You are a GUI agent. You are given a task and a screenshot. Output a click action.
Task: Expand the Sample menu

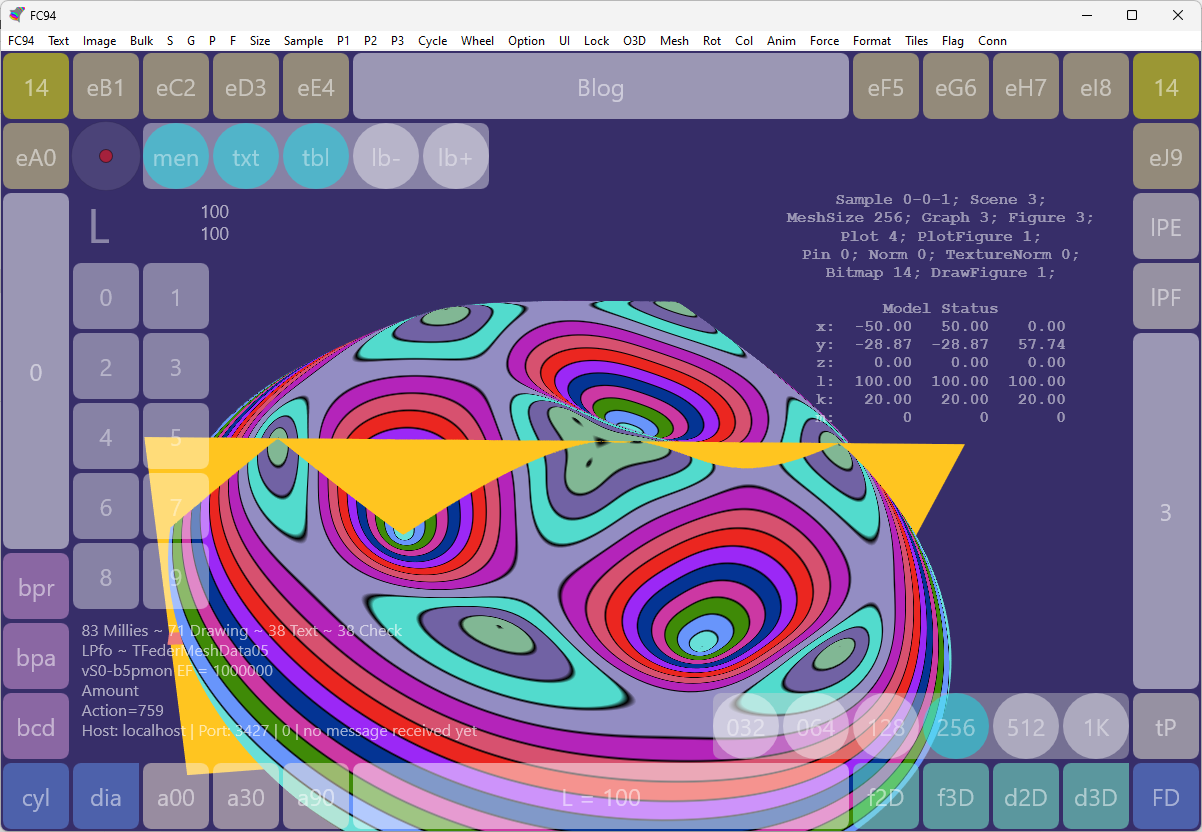pyautogui.click(x=303, y=41)
